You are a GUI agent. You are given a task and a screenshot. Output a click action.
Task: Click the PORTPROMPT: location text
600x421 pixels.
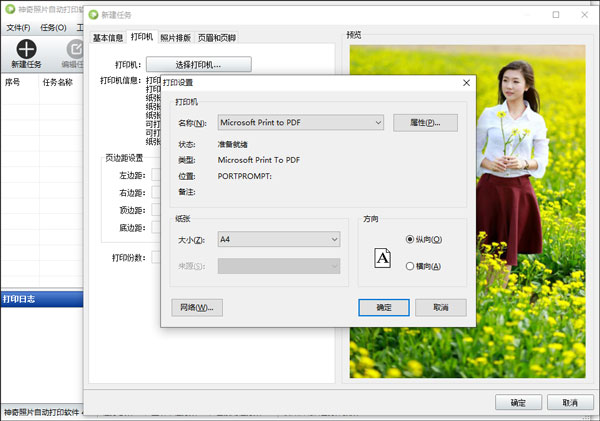[x=245, y=176]
